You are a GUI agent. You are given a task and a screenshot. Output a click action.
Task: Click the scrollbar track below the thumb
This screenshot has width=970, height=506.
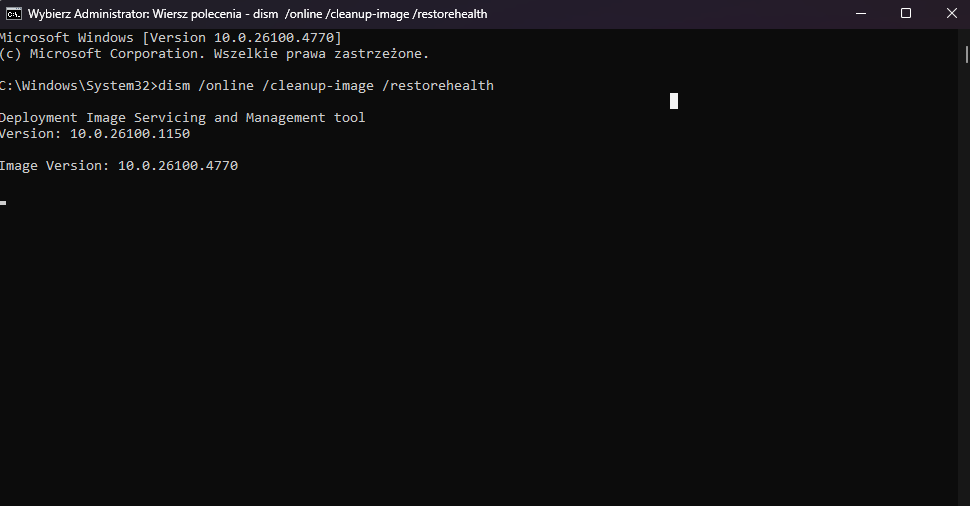[967, 278]
